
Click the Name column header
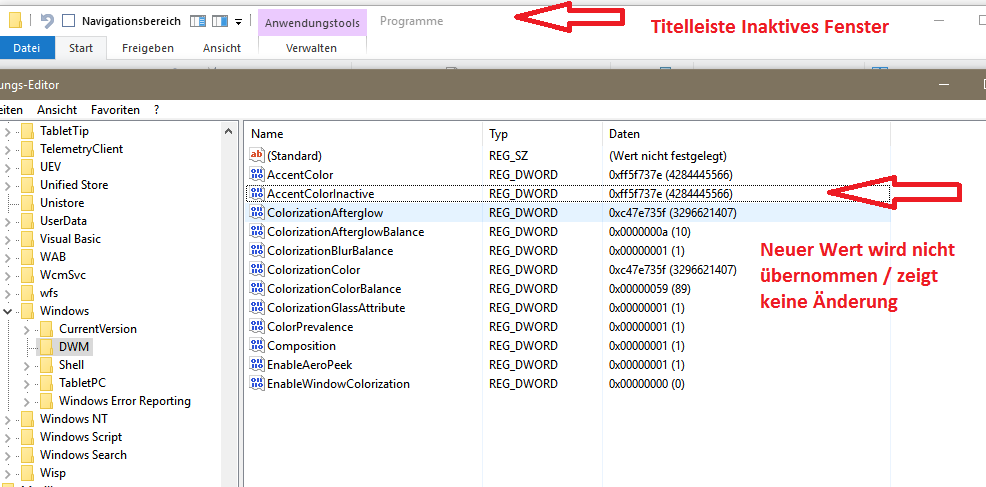pos(267,134)
